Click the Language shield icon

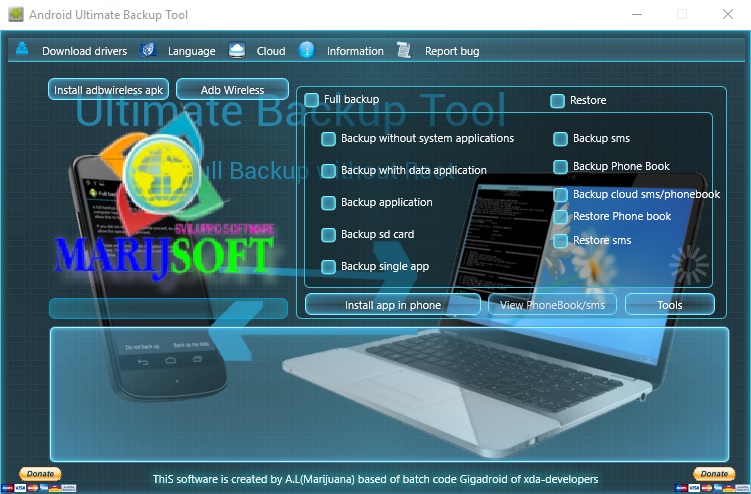click(x=148, y=50)
